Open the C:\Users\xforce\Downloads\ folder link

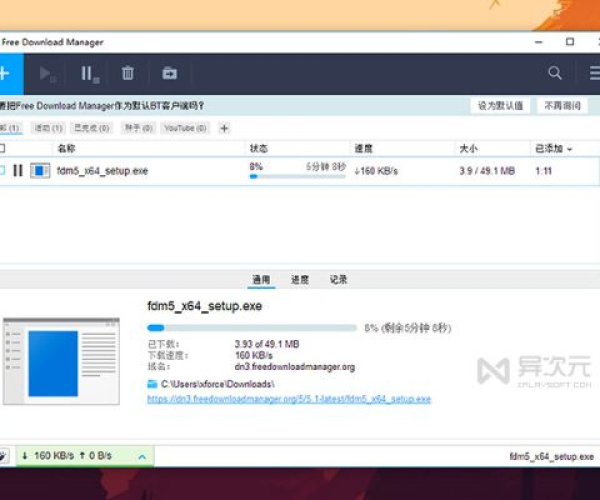217,384
